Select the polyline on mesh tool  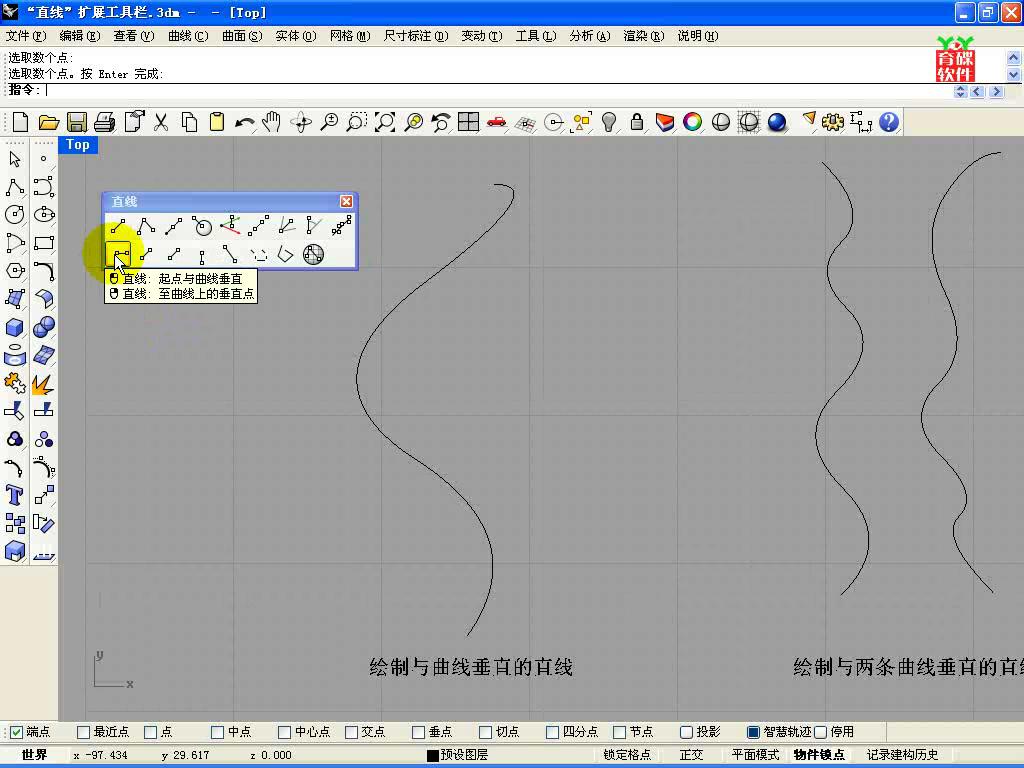click(x=313, y=253)
